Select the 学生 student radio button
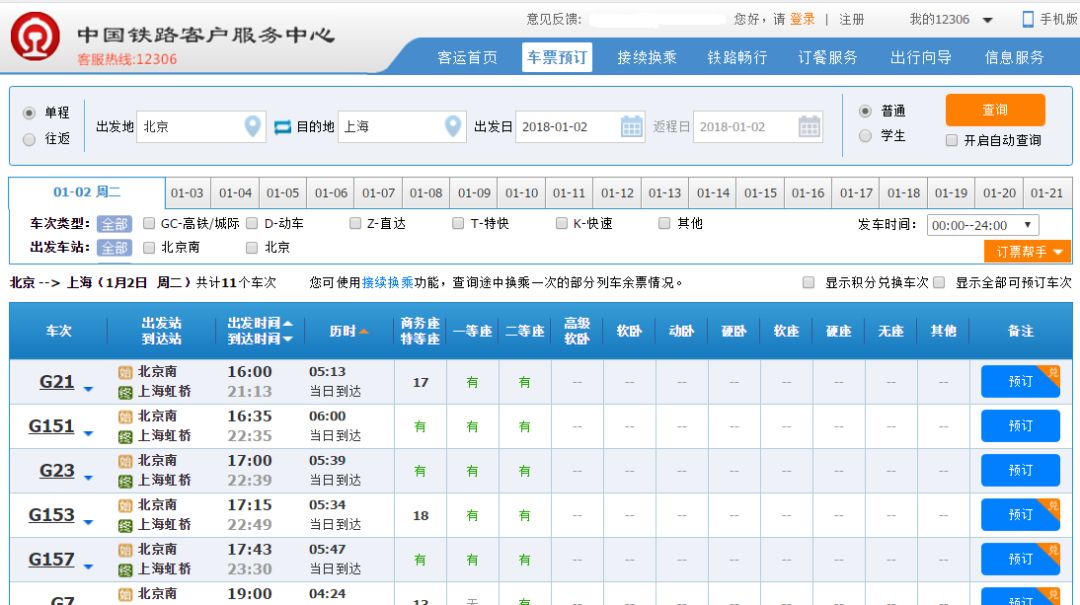The height and width of the screenshot is (605, 1080). [x=866, y=138]
